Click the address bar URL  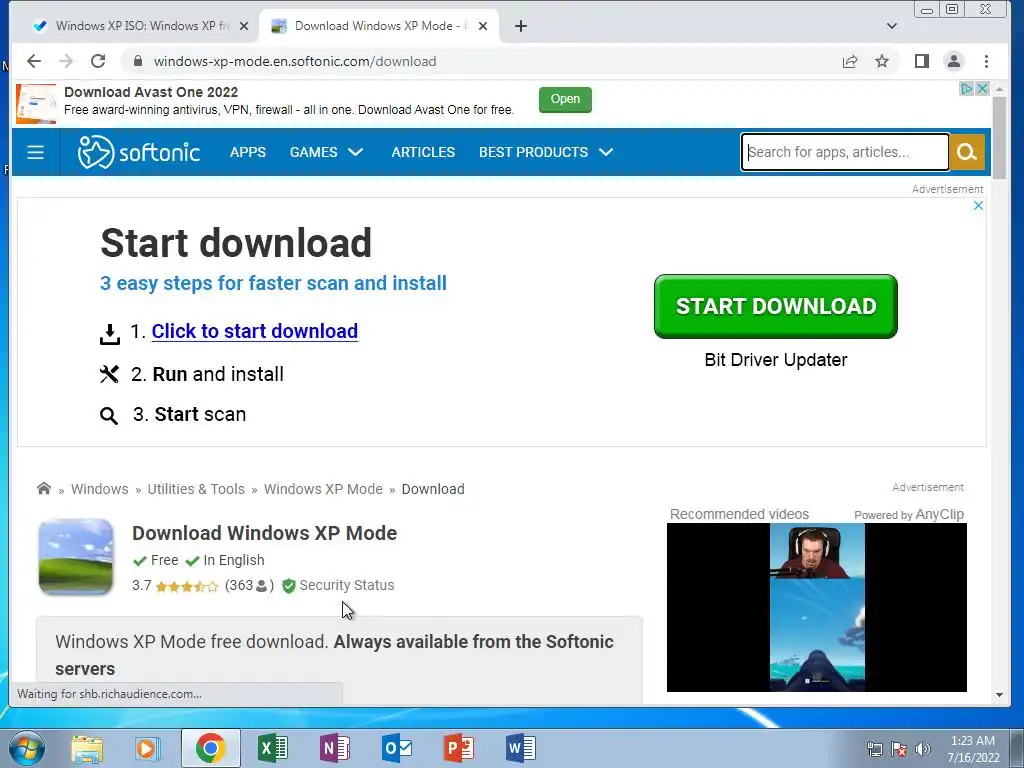point(295,61)
